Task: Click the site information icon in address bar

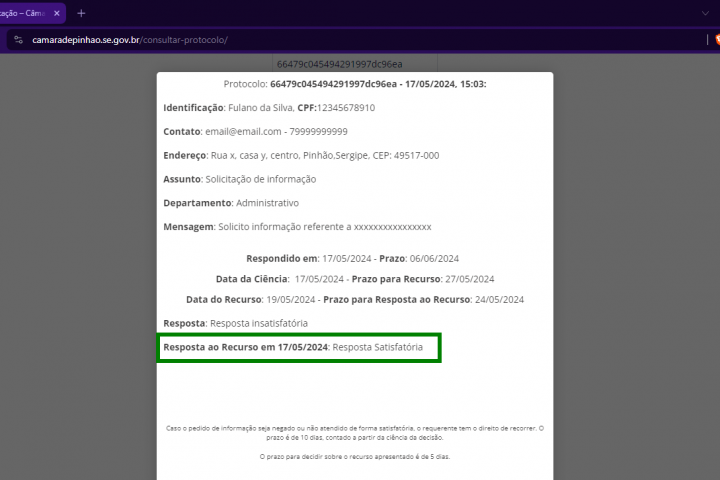Action: 18,40
